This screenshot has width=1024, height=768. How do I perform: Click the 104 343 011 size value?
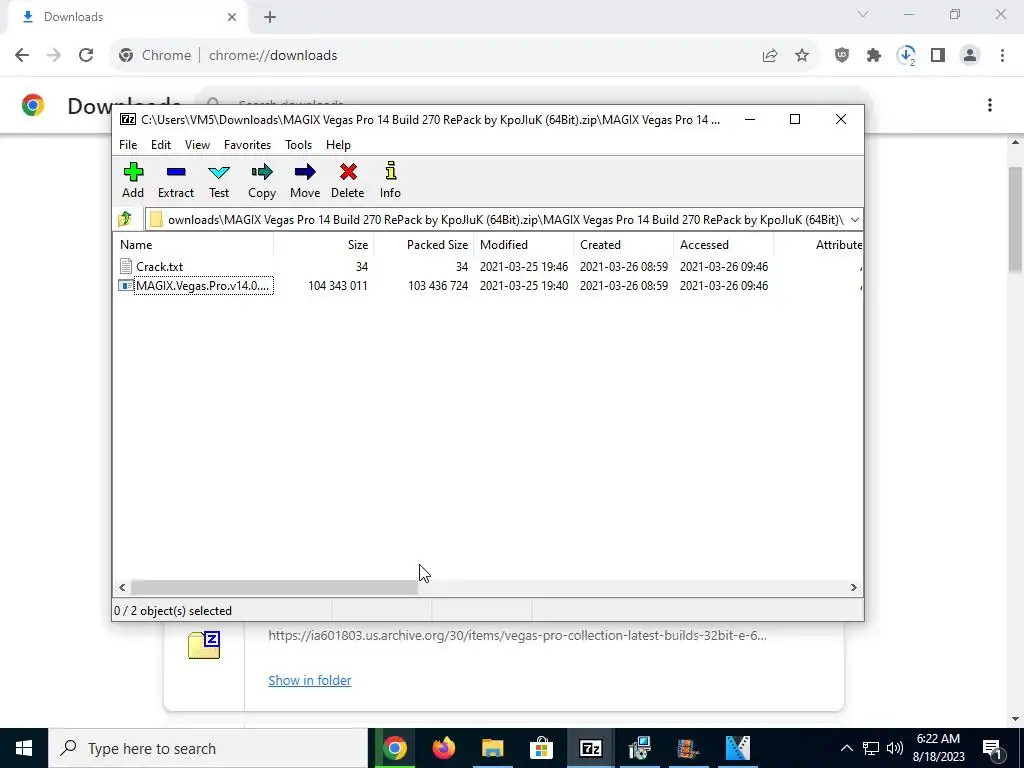(x=338, y=286)
